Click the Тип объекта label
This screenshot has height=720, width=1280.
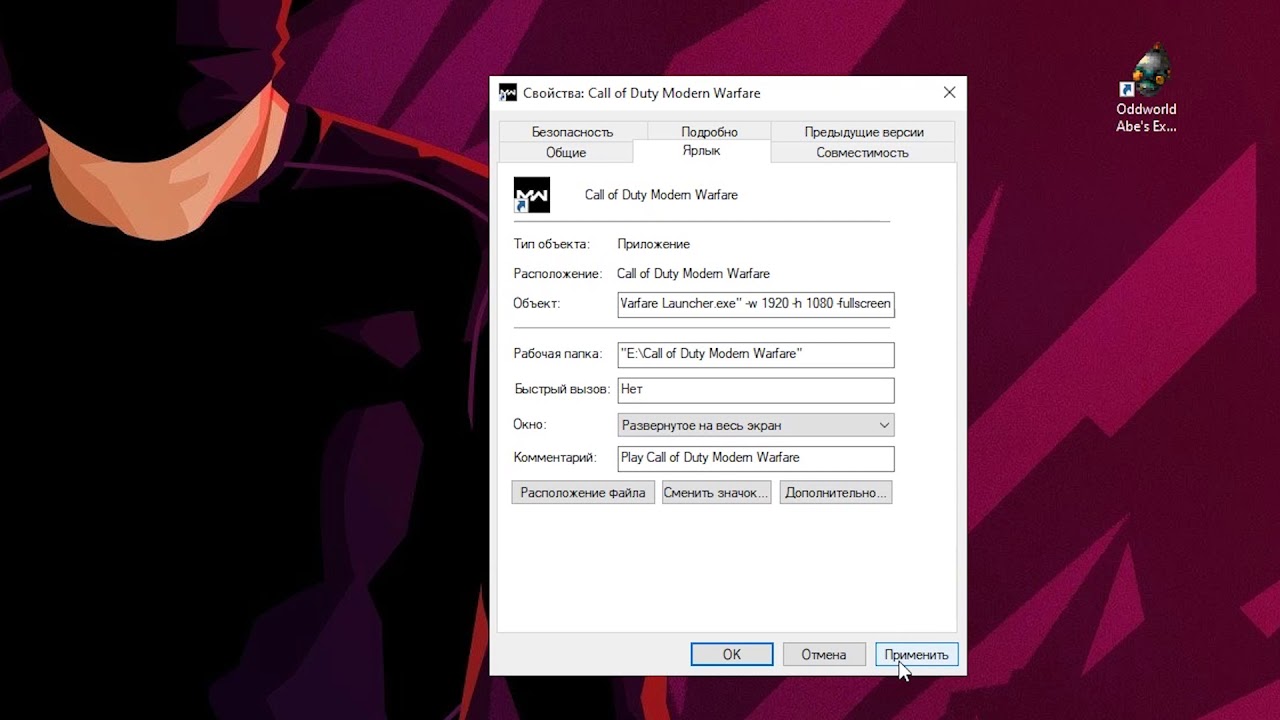coord(552,244)
